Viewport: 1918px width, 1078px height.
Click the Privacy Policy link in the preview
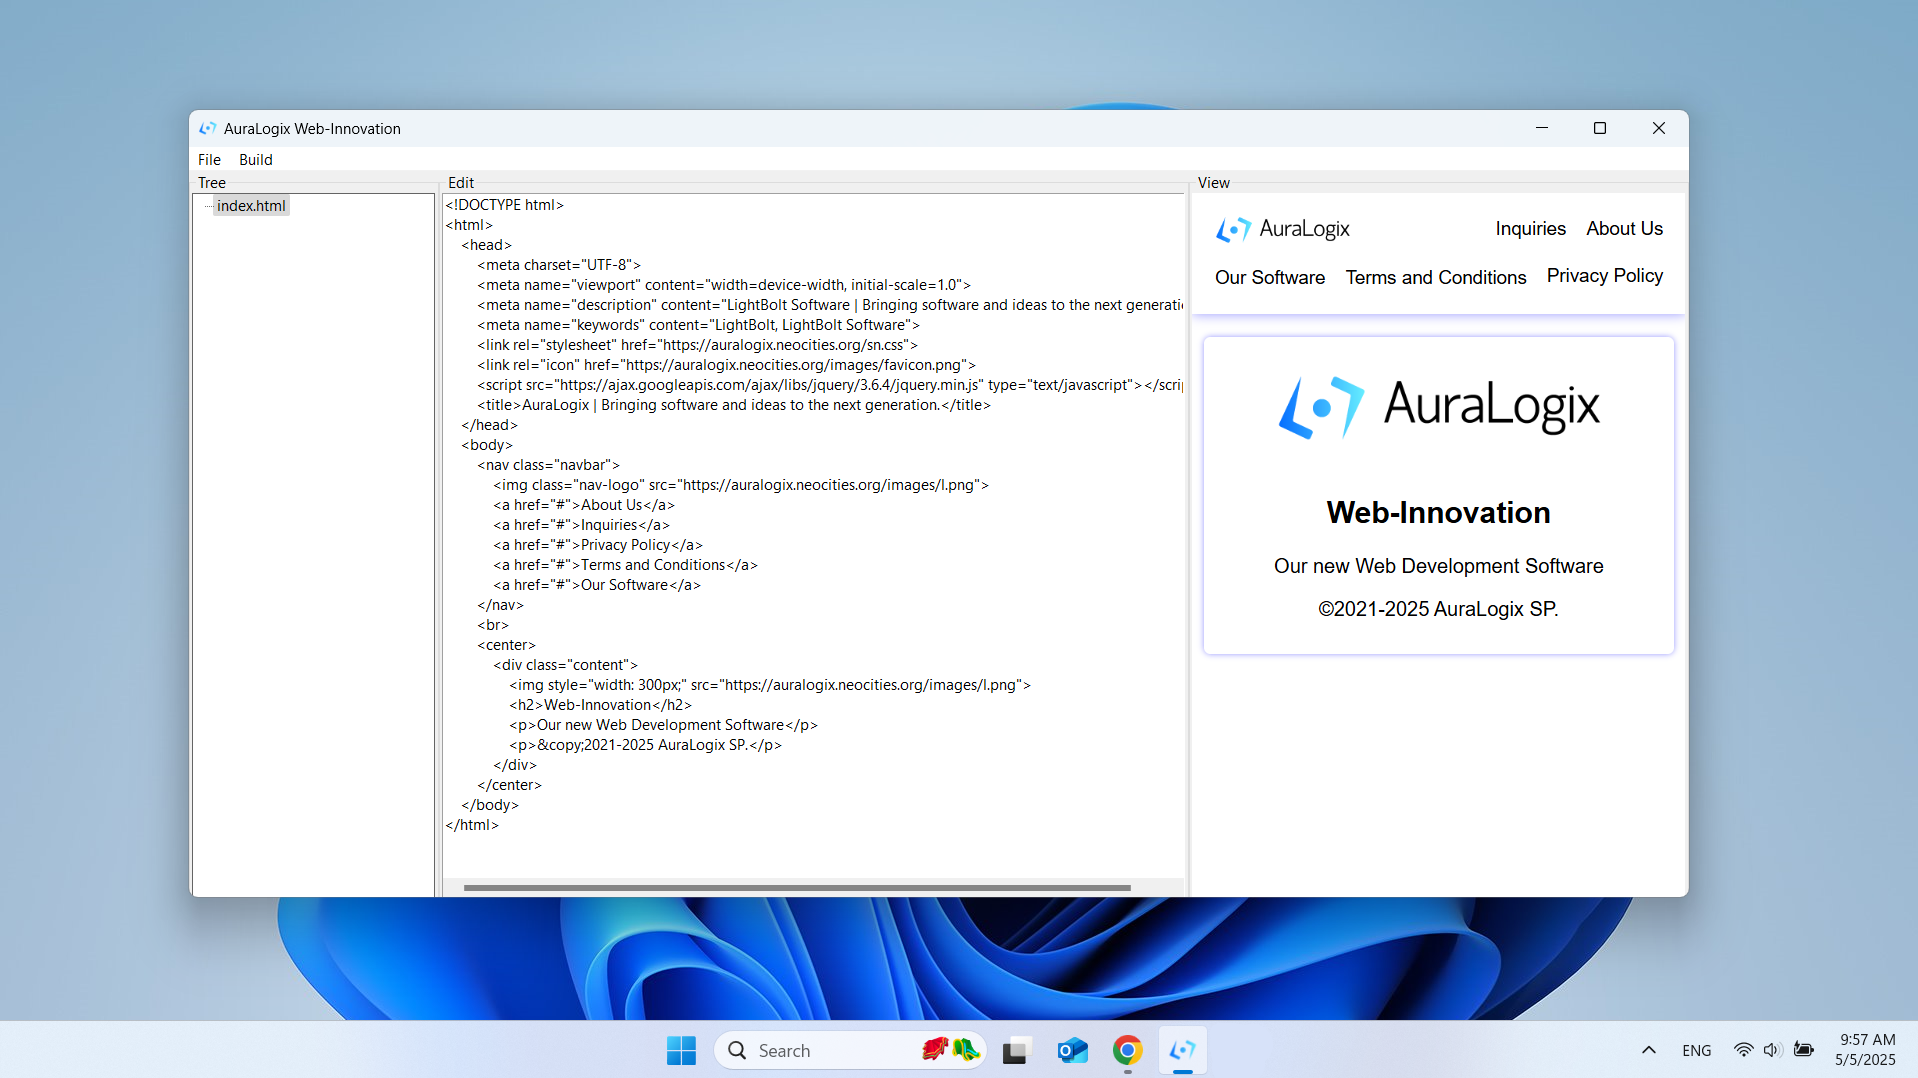pos(1604,276)
